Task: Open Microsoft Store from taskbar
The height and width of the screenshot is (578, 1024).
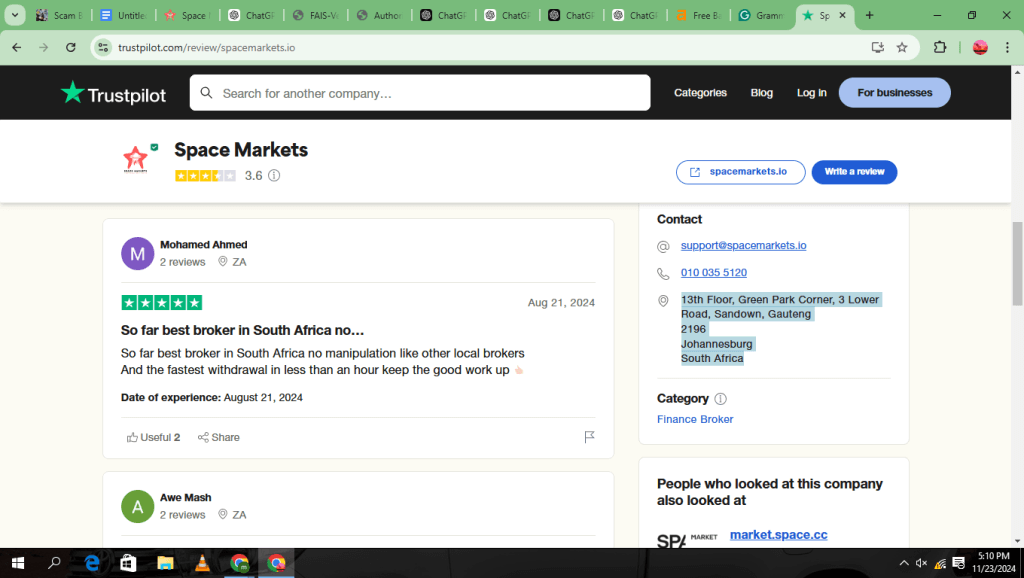Action: pyautogui.click(x=129, y=563)
